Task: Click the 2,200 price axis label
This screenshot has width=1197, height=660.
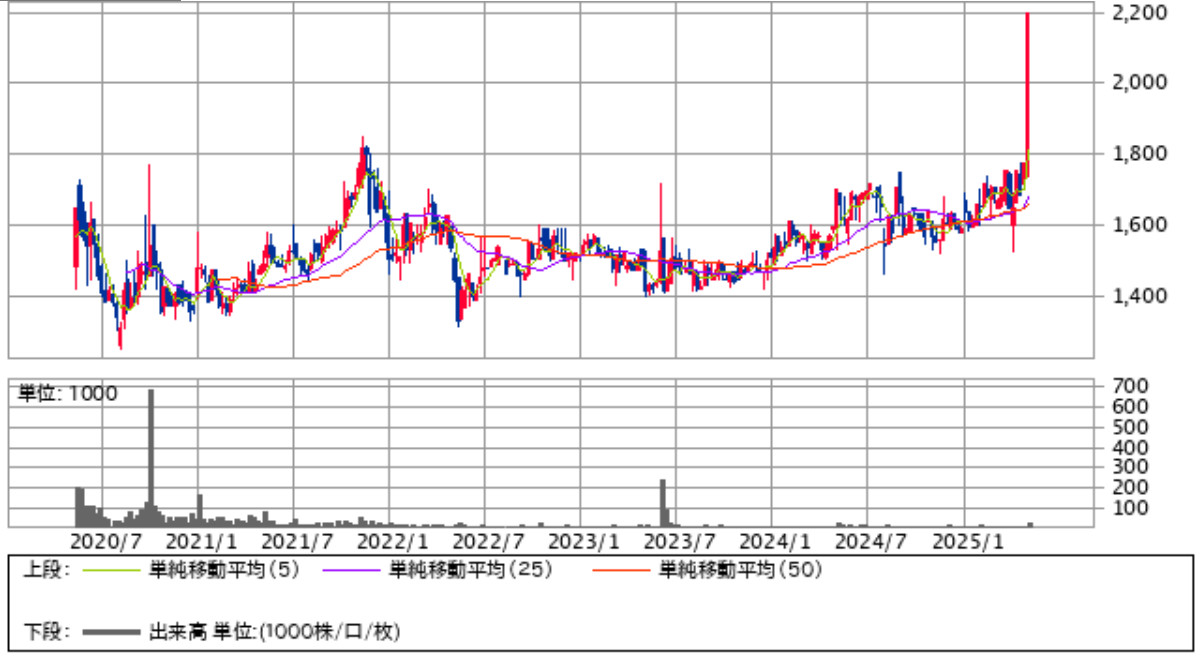Action: tap(1140, 13)
